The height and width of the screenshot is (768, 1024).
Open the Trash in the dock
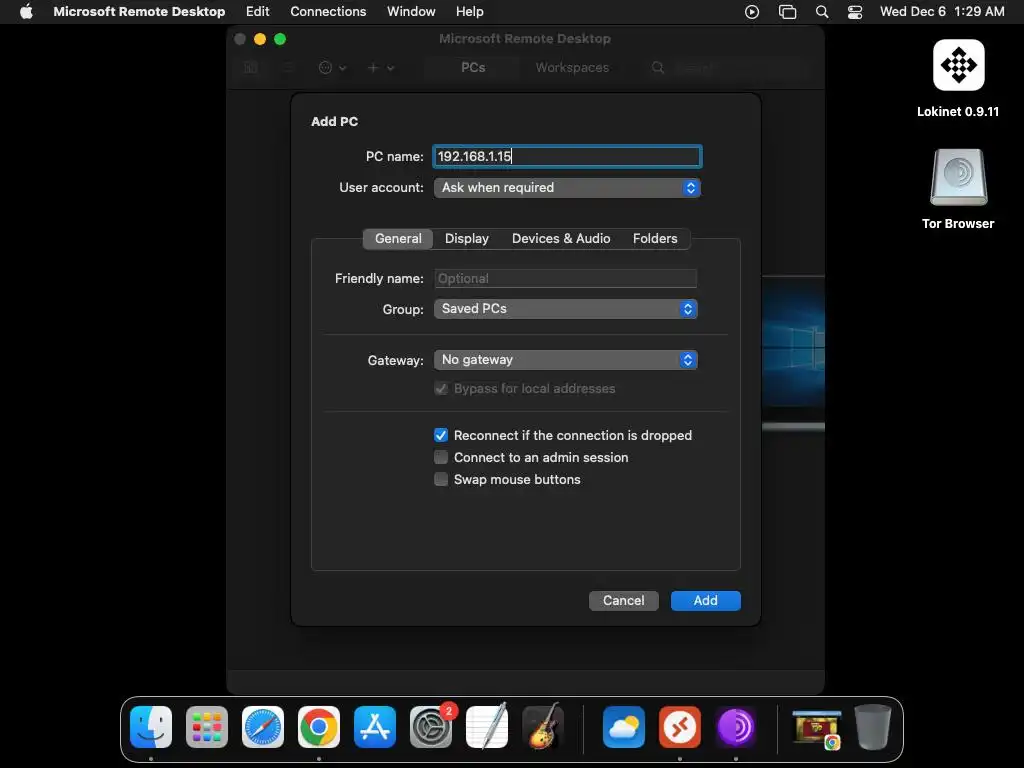click(872, 727)
